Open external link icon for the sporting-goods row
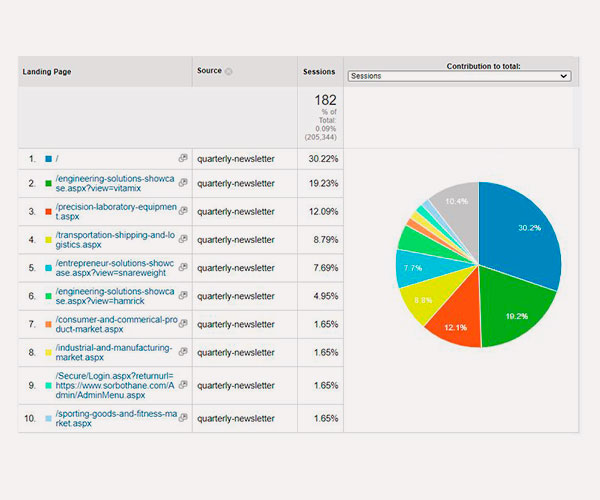Screen dimensions: 600x500 click(183, 417)
